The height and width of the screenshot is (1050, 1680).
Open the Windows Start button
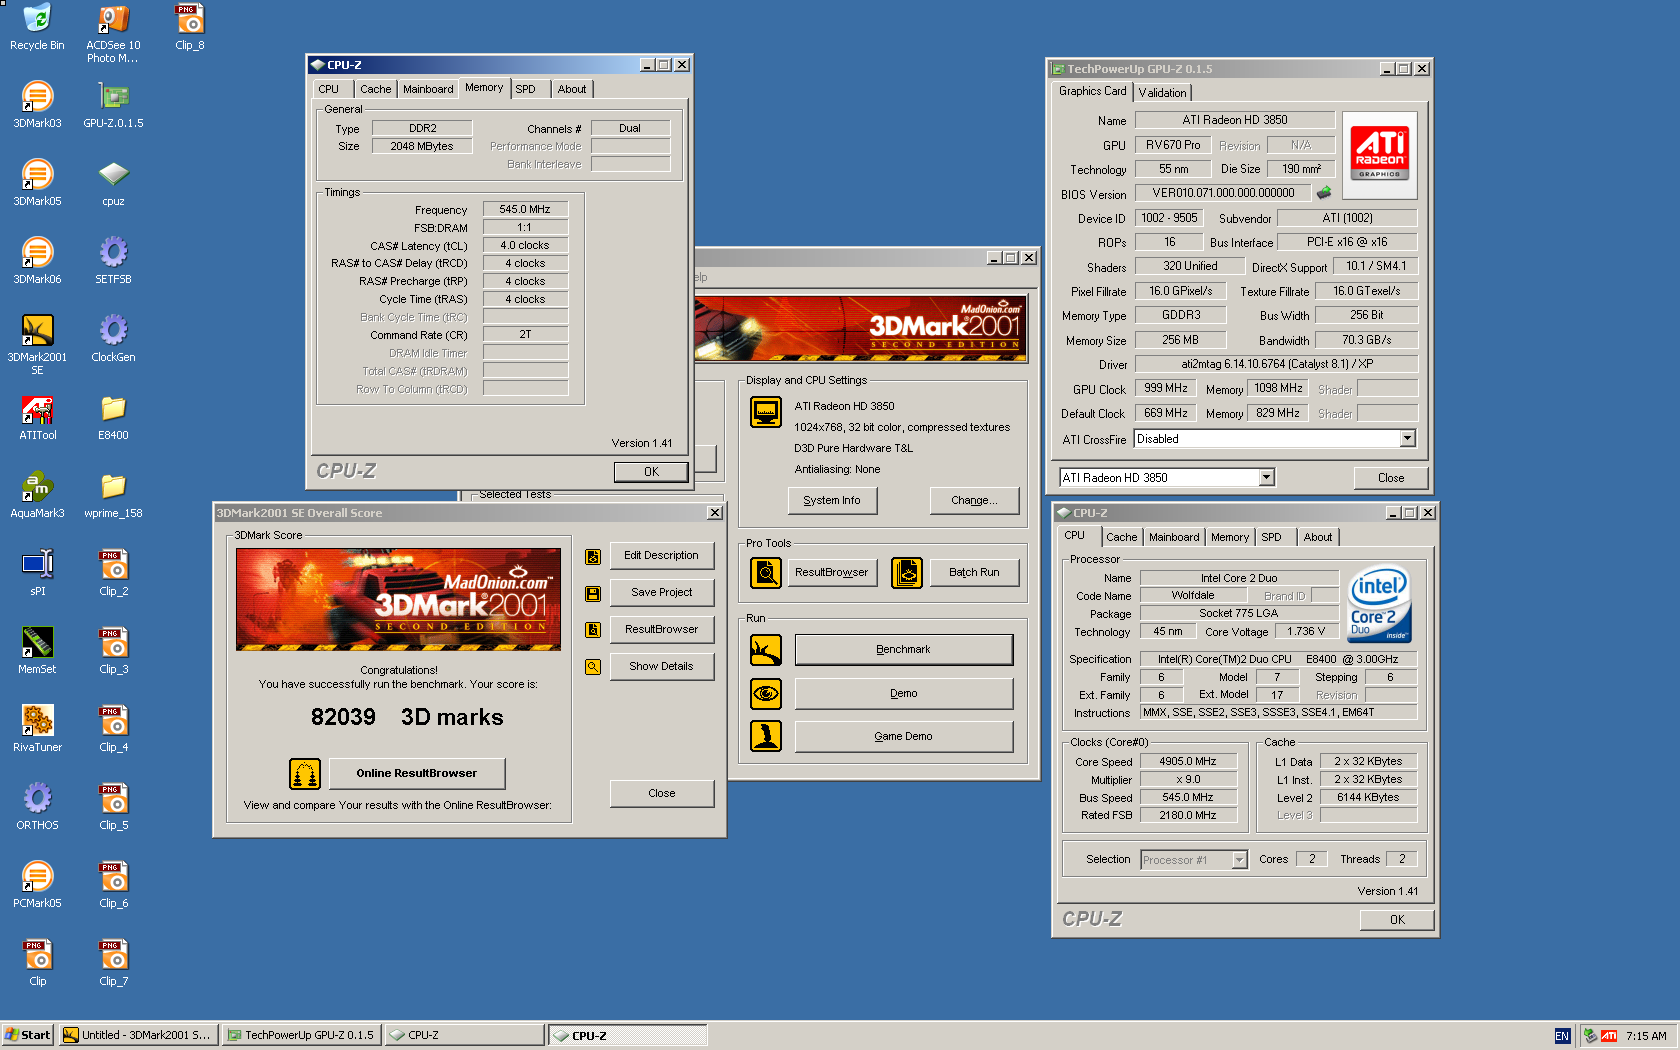(x=28, y=1035)
